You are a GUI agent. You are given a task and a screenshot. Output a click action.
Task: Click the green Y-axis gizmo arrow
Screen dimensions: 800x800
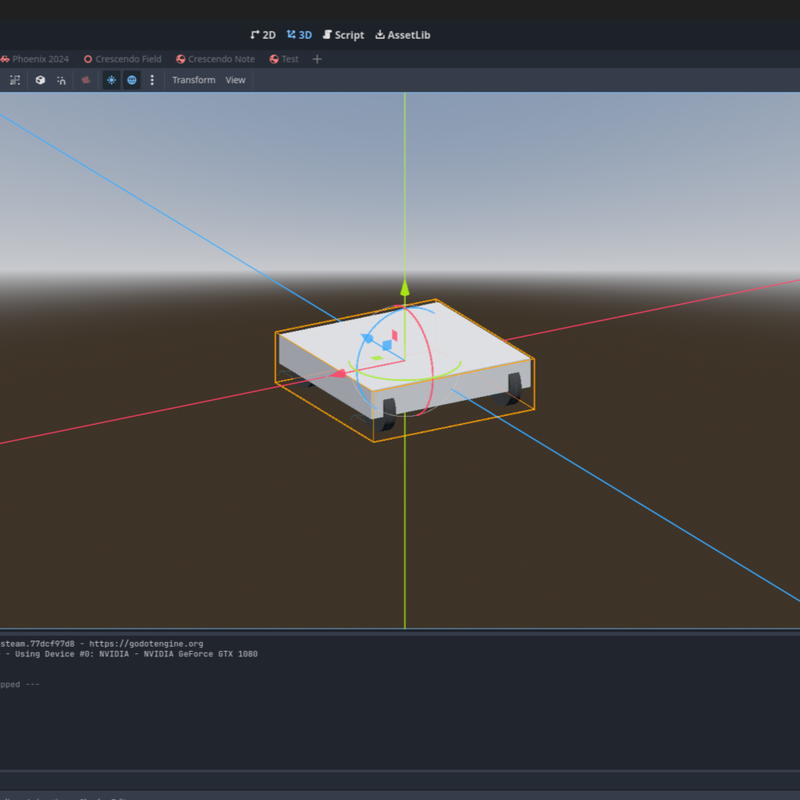click(405, 288)
